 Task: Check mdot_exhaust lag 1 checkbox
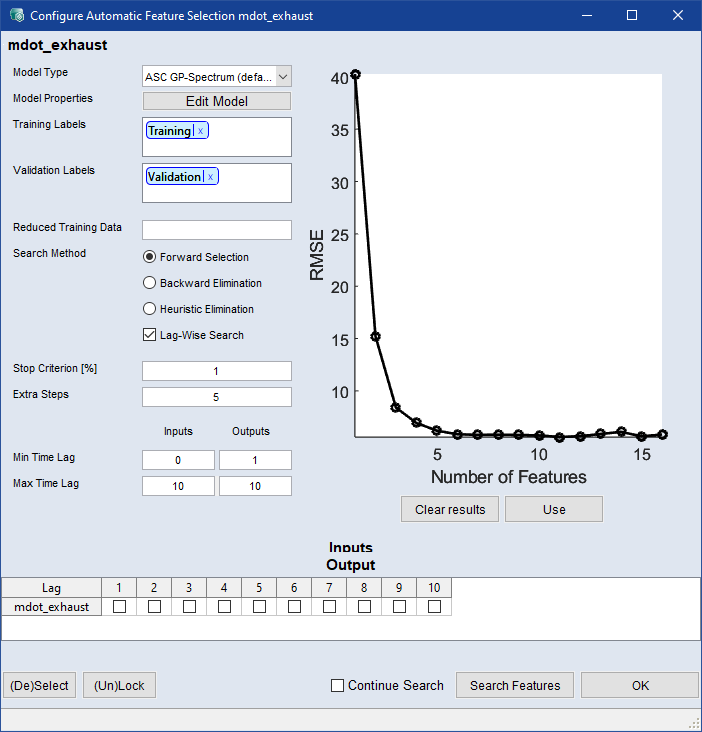(x=119, y=607)
